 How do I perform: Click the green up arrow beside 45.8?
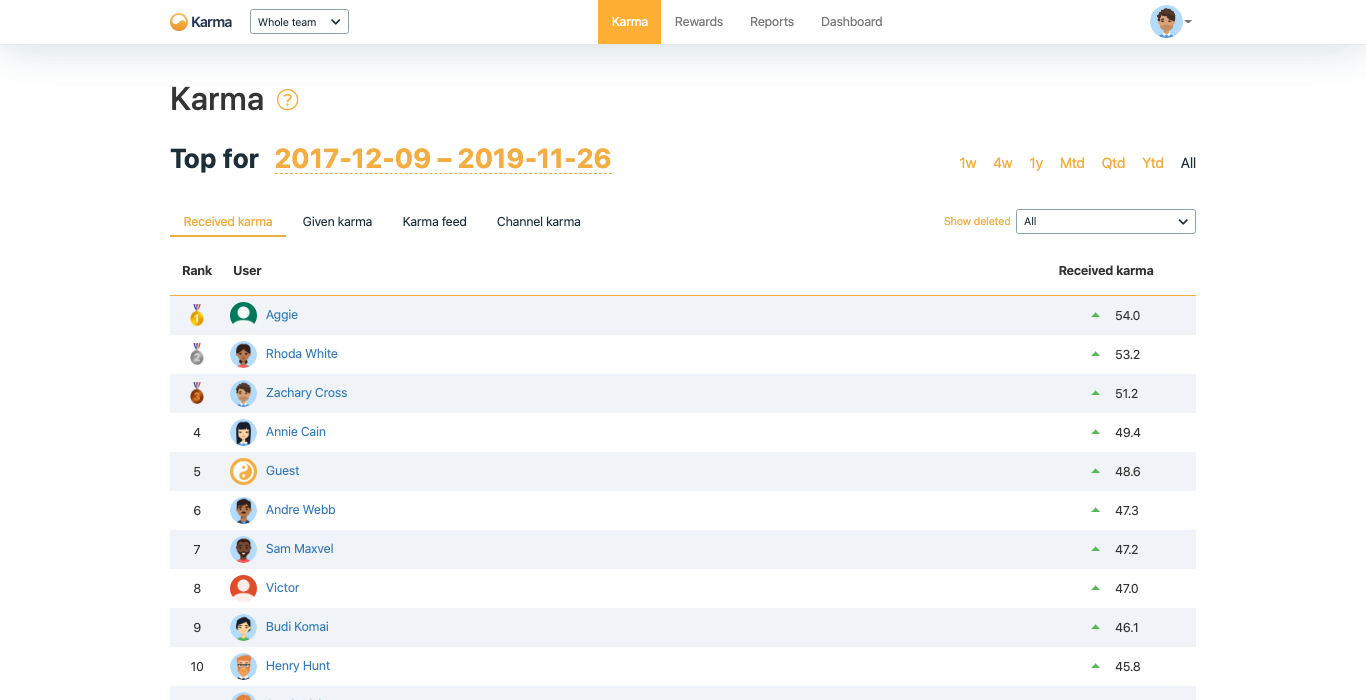1096,666
